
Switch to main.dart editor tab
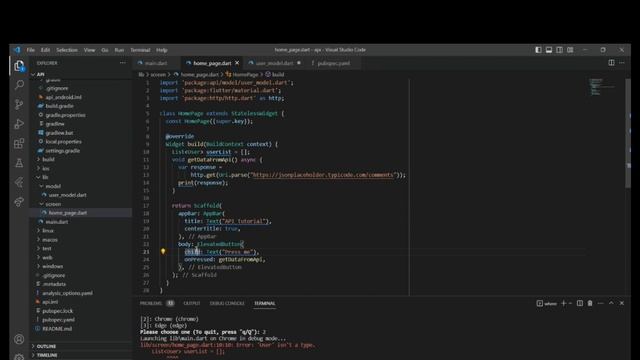pyautogui.click(x=156, y=63)
